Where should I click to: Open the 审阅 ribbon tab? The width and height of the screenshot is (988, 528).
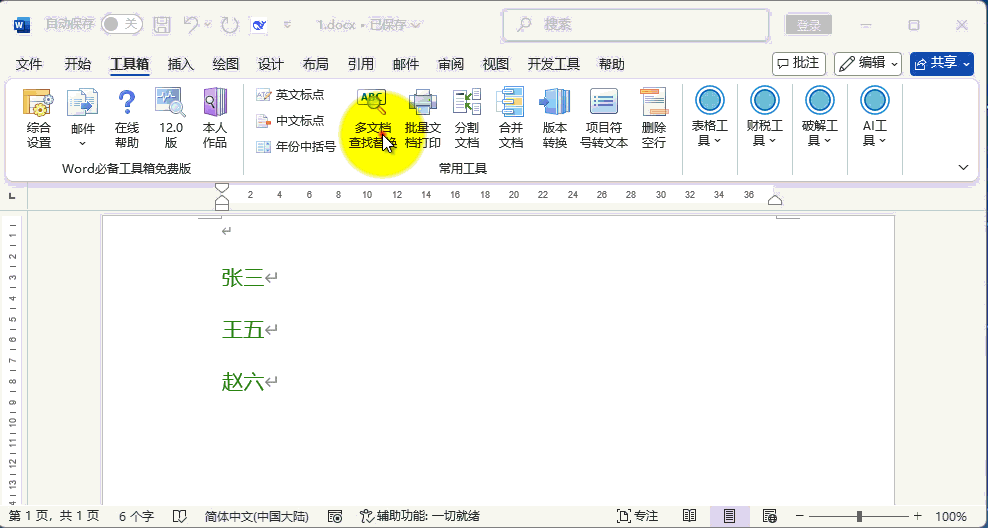[x=450, y=64]
